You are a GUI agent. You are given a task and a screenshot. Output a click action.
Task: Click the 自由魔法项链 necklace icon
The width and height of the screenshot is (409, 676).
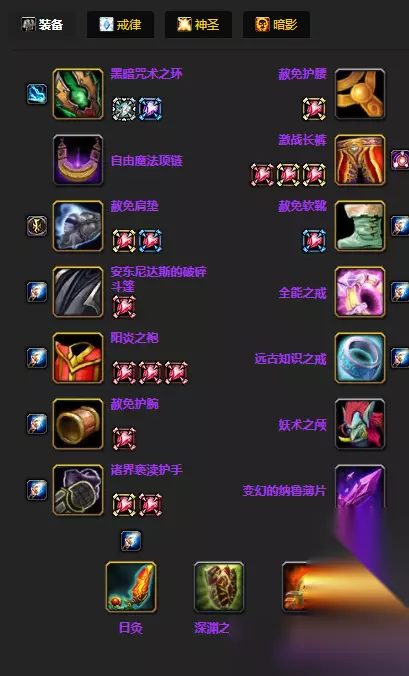78,160
